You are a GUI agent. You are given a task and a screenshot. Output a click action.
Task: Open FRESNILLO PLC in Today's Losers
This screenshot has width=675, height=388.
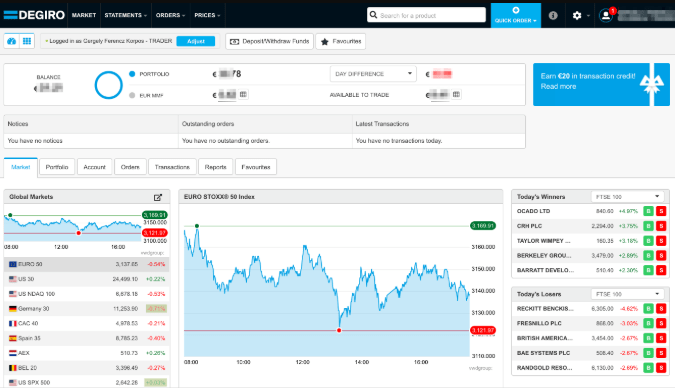coord(539,323)
